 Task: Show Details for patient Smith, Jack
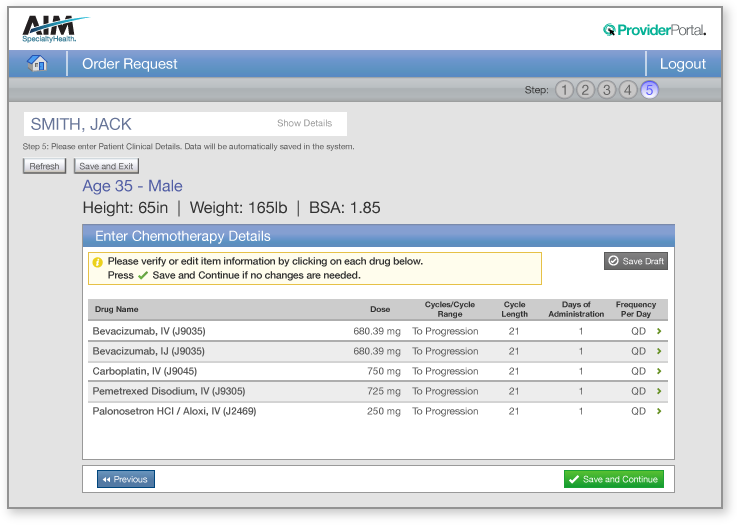pos(304,124)
